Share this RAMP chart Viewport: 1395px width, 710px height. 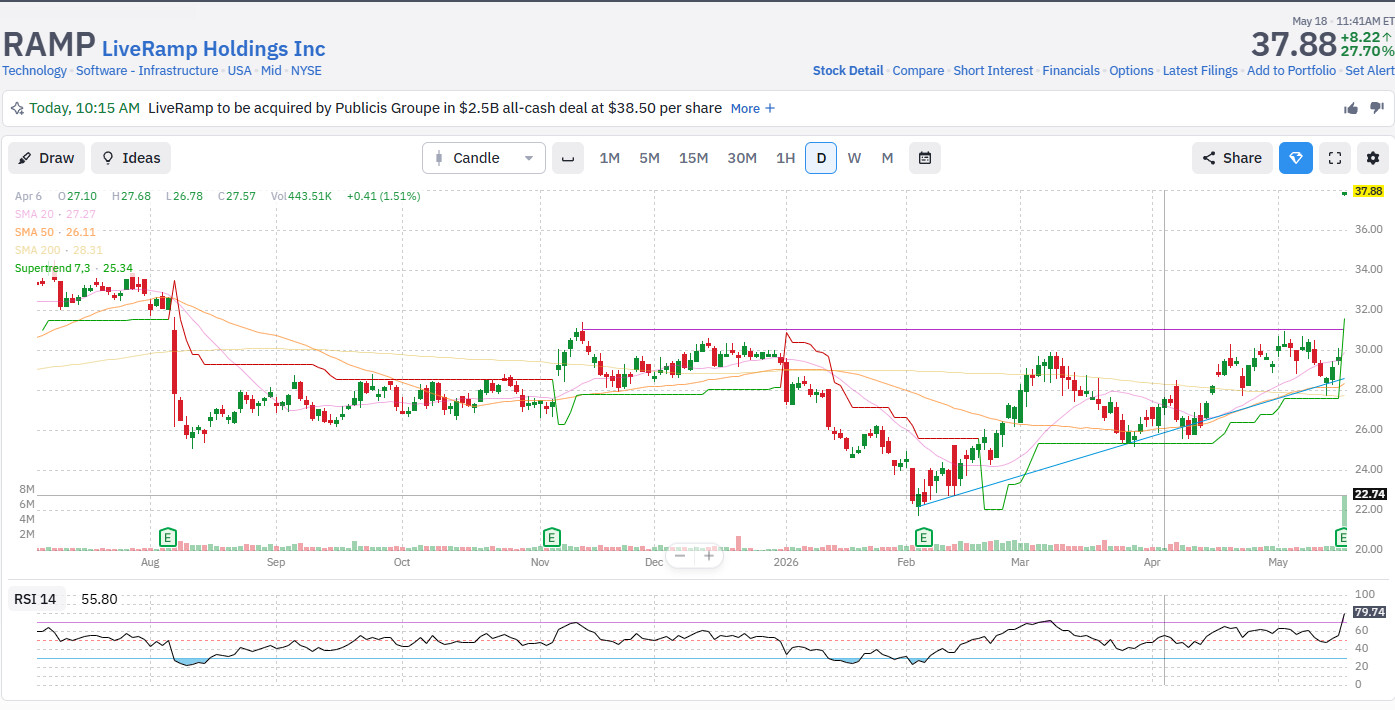point(1232,158)
